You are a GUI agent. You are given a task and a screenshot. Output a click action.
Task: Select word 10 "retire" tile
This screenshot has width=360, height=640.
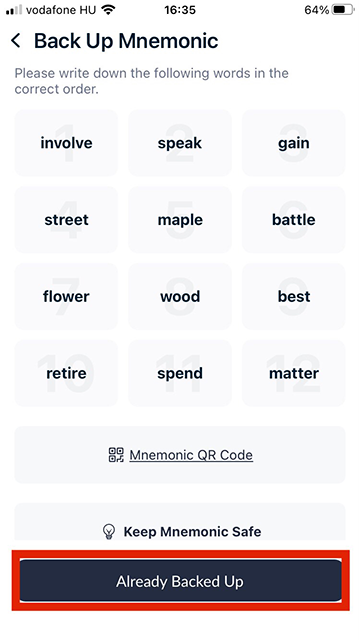[x=66, y=373]
